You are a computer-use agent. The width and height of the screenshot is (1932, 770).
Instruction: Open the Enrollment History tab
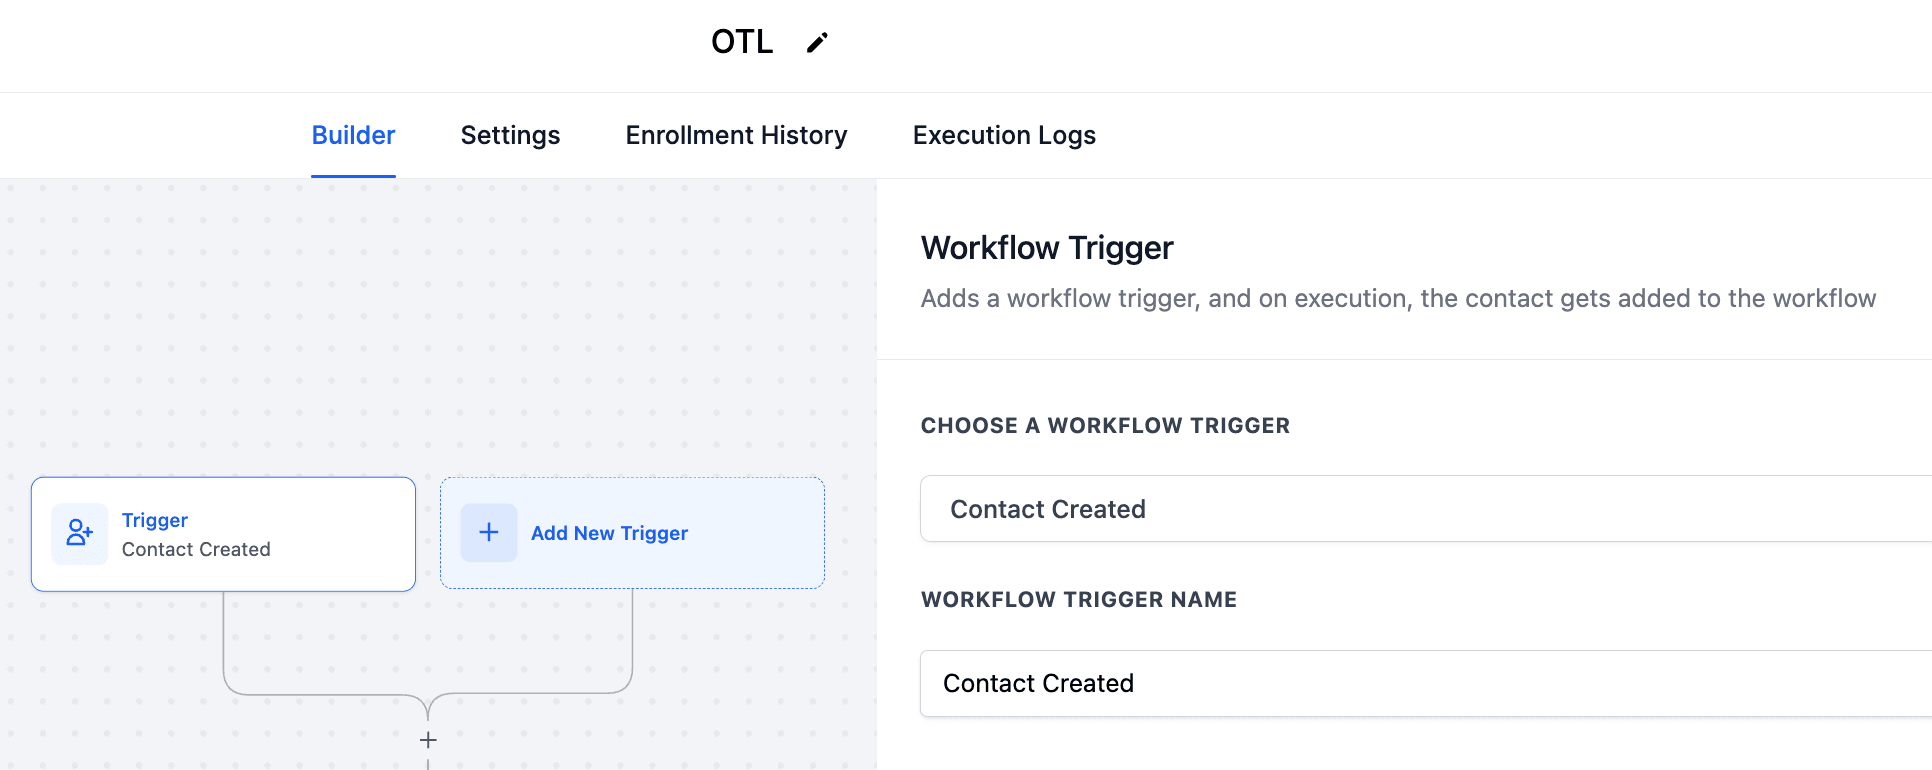(x=736, y=135)
